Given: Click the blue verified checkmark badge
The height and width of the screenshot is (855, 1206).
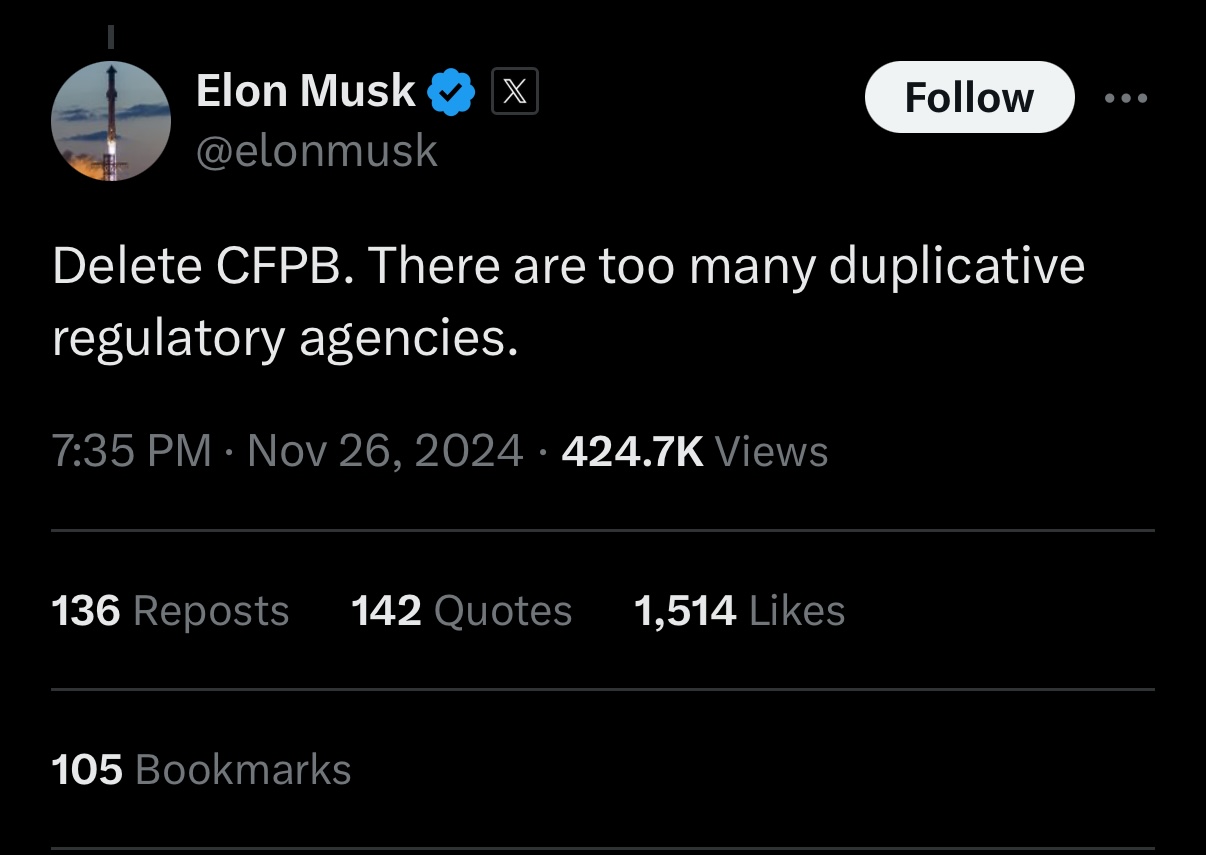Looking at the screenshot, I should click(x=451, y=94).
